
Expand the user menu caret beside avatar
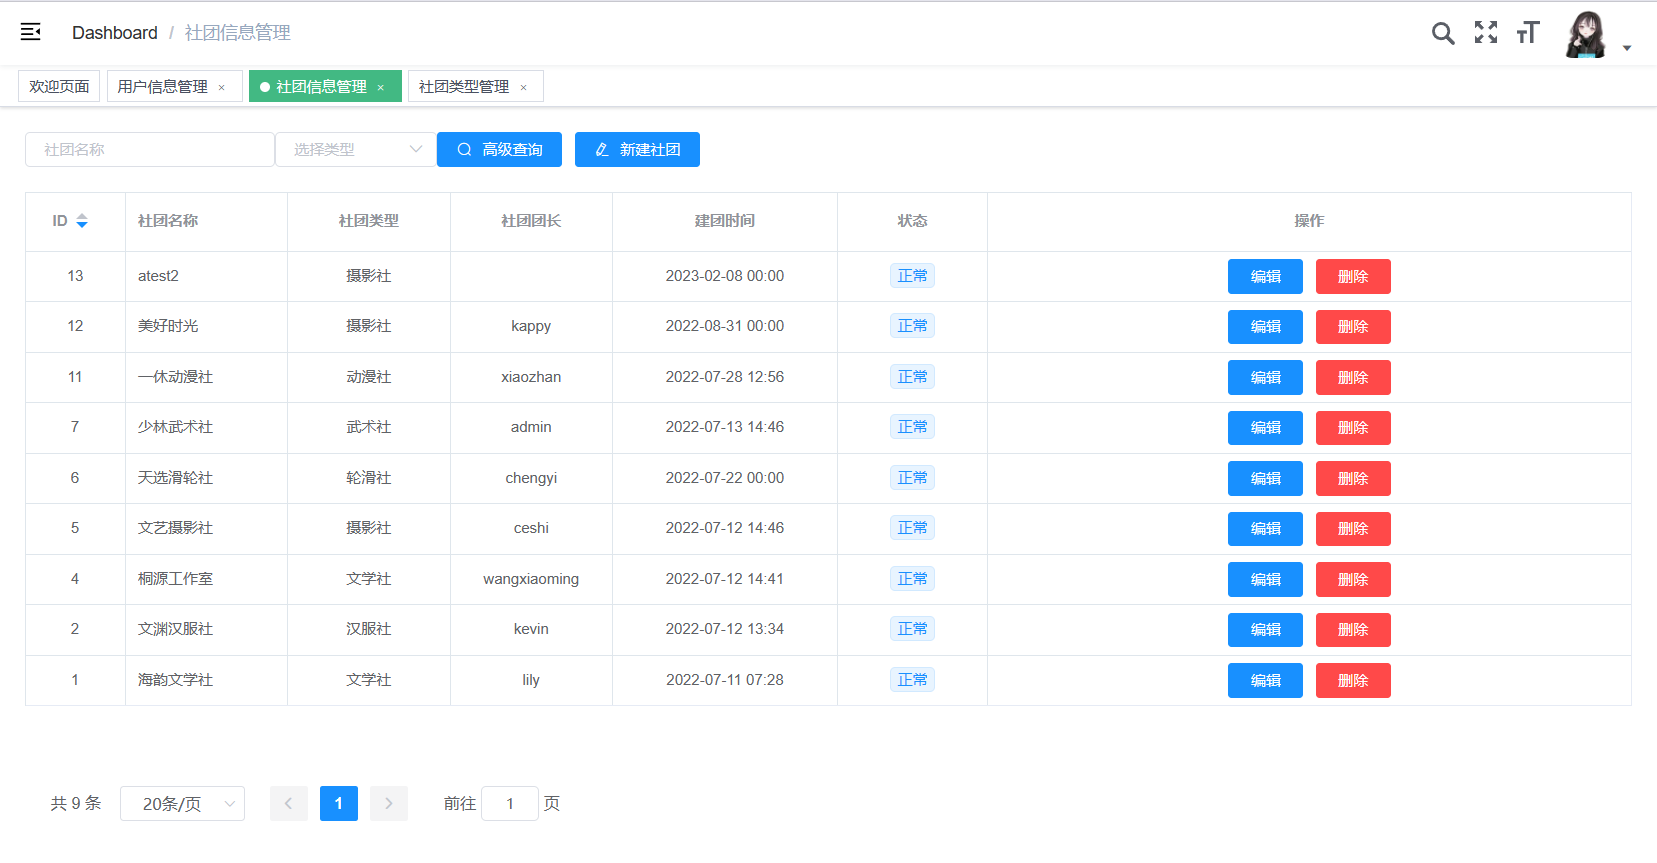[x=1627, y=48]
